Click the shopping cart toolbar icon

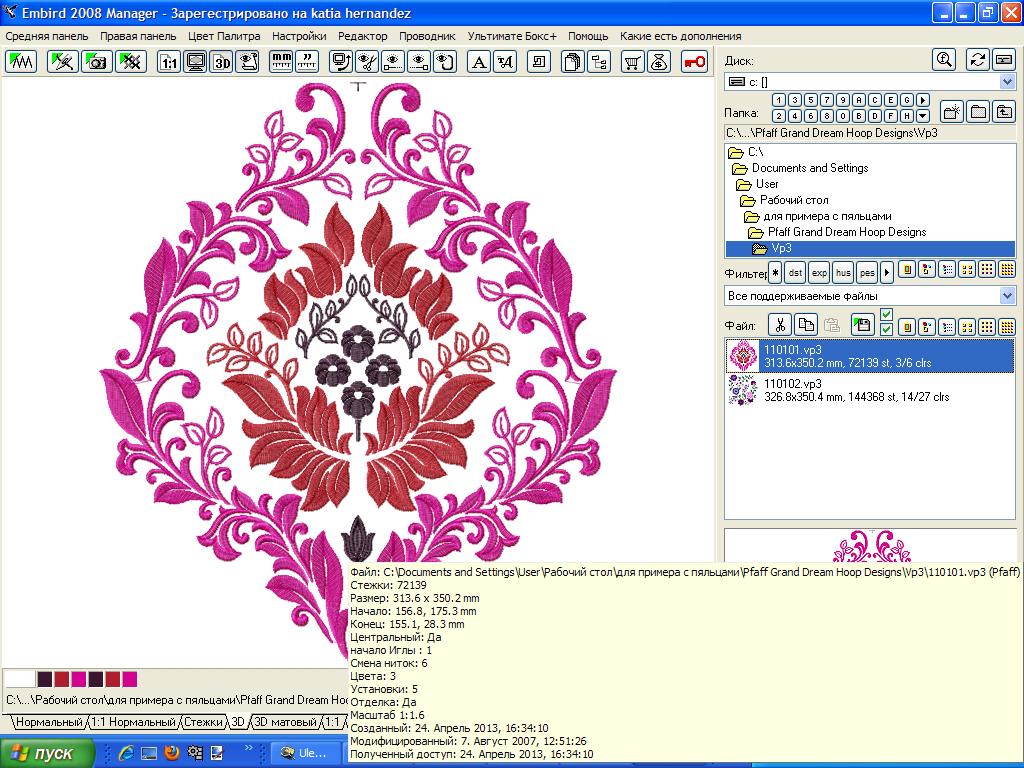(x=632, y=62)
